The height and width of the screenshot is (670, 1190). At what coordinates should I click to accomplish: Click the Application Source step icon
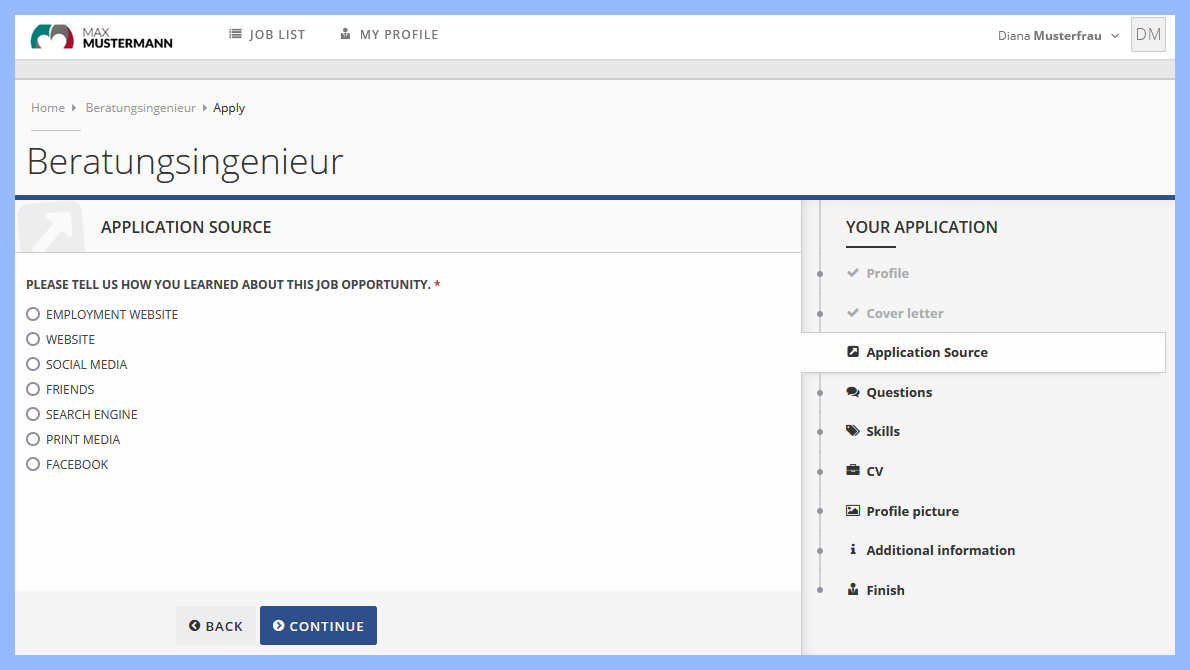coord(852,352)
